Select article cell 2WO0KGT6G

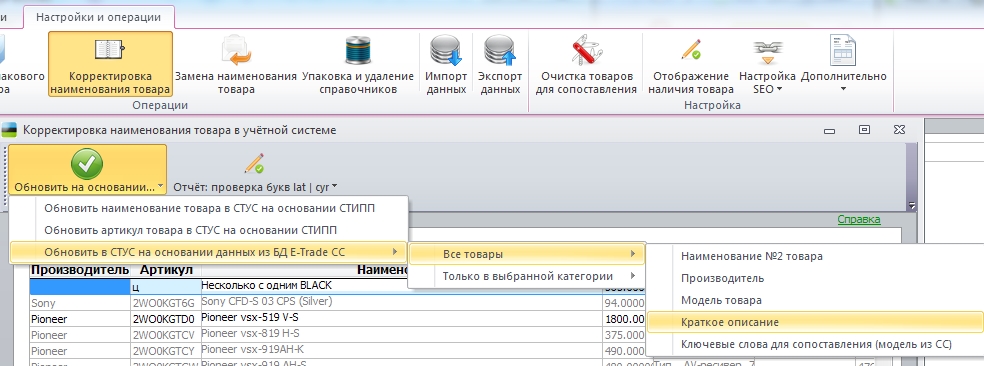pyautogui.click(x=166, y=303)
